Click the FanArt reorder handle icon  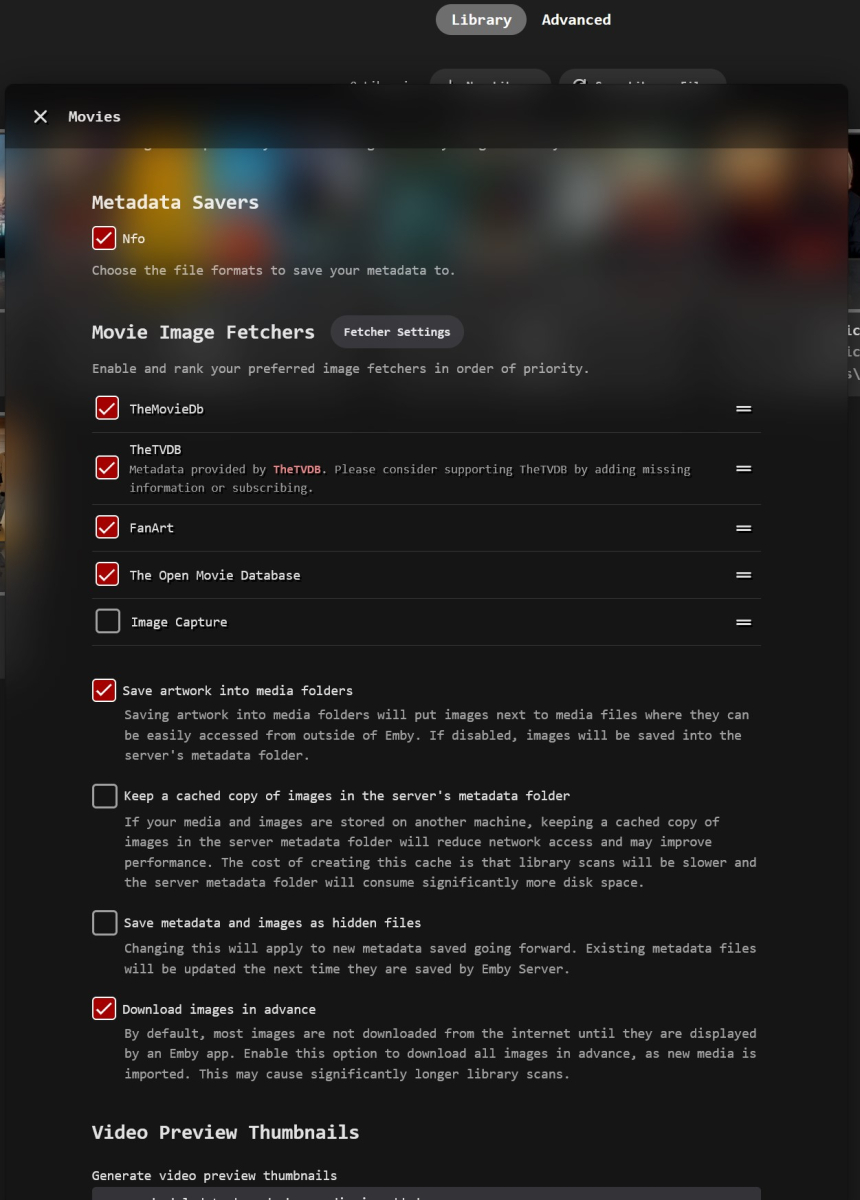point(743,528)
